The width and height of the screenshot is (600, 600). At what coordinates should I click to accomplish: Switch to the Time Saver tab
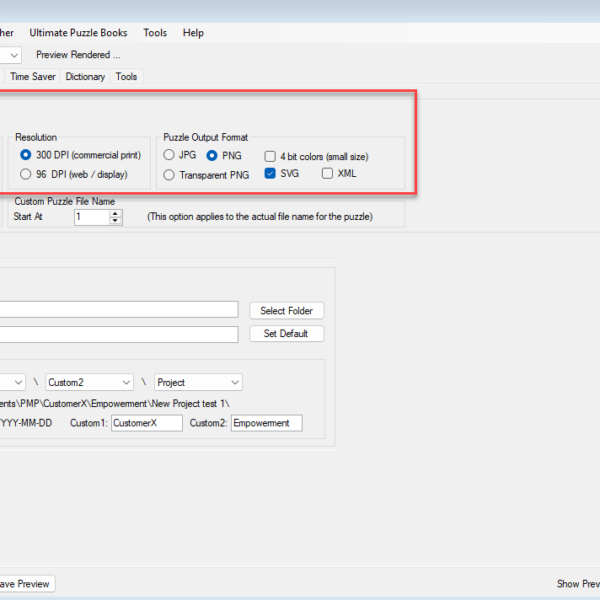point(33,76)
